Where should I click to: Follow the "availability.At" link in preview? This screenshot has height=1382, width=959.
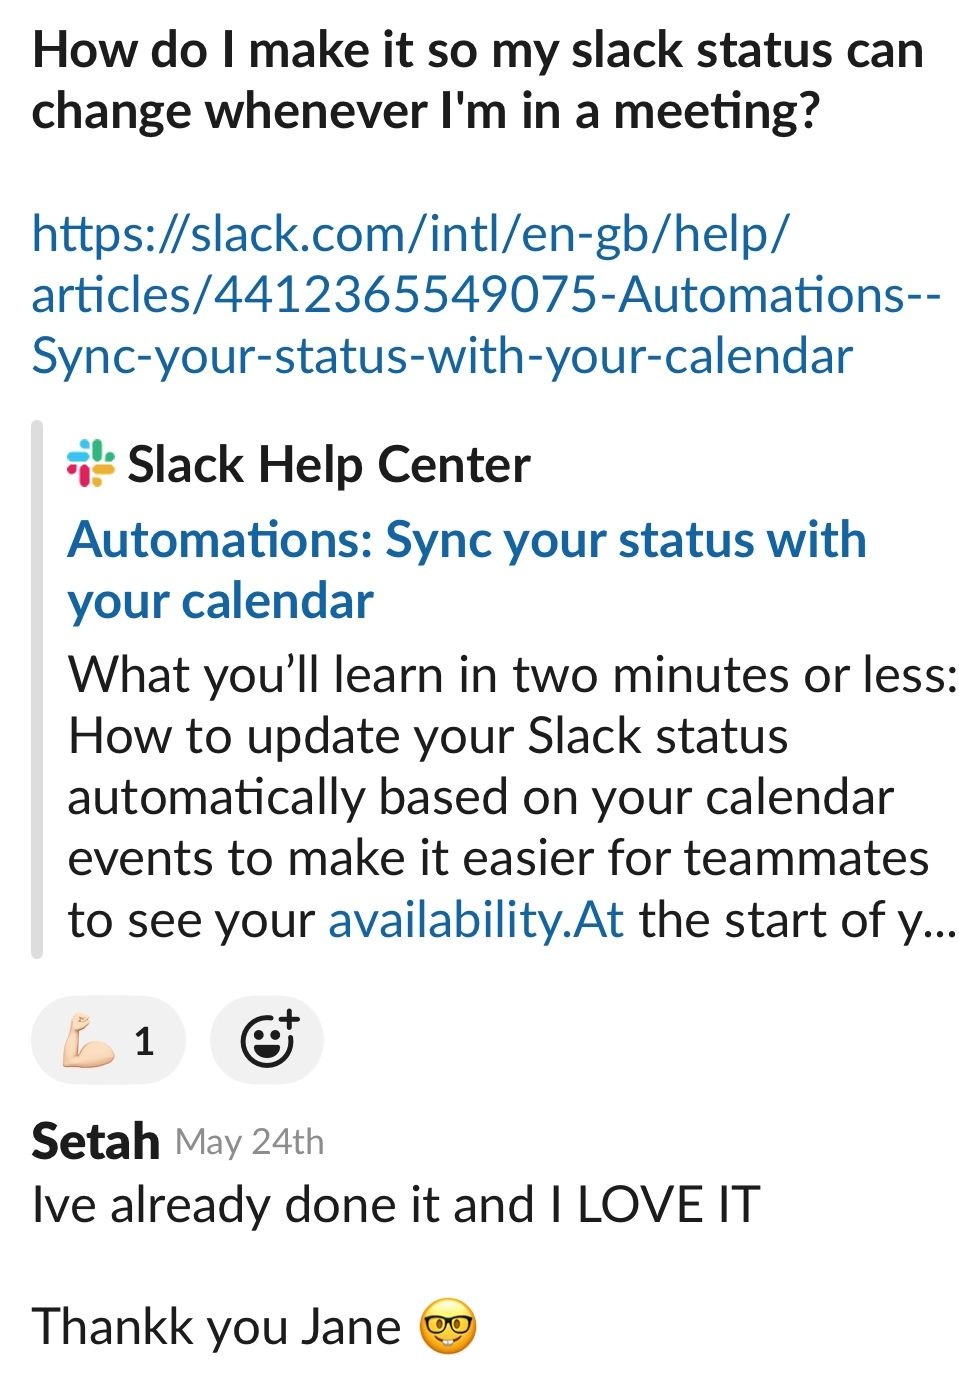[x=476, y=920]
